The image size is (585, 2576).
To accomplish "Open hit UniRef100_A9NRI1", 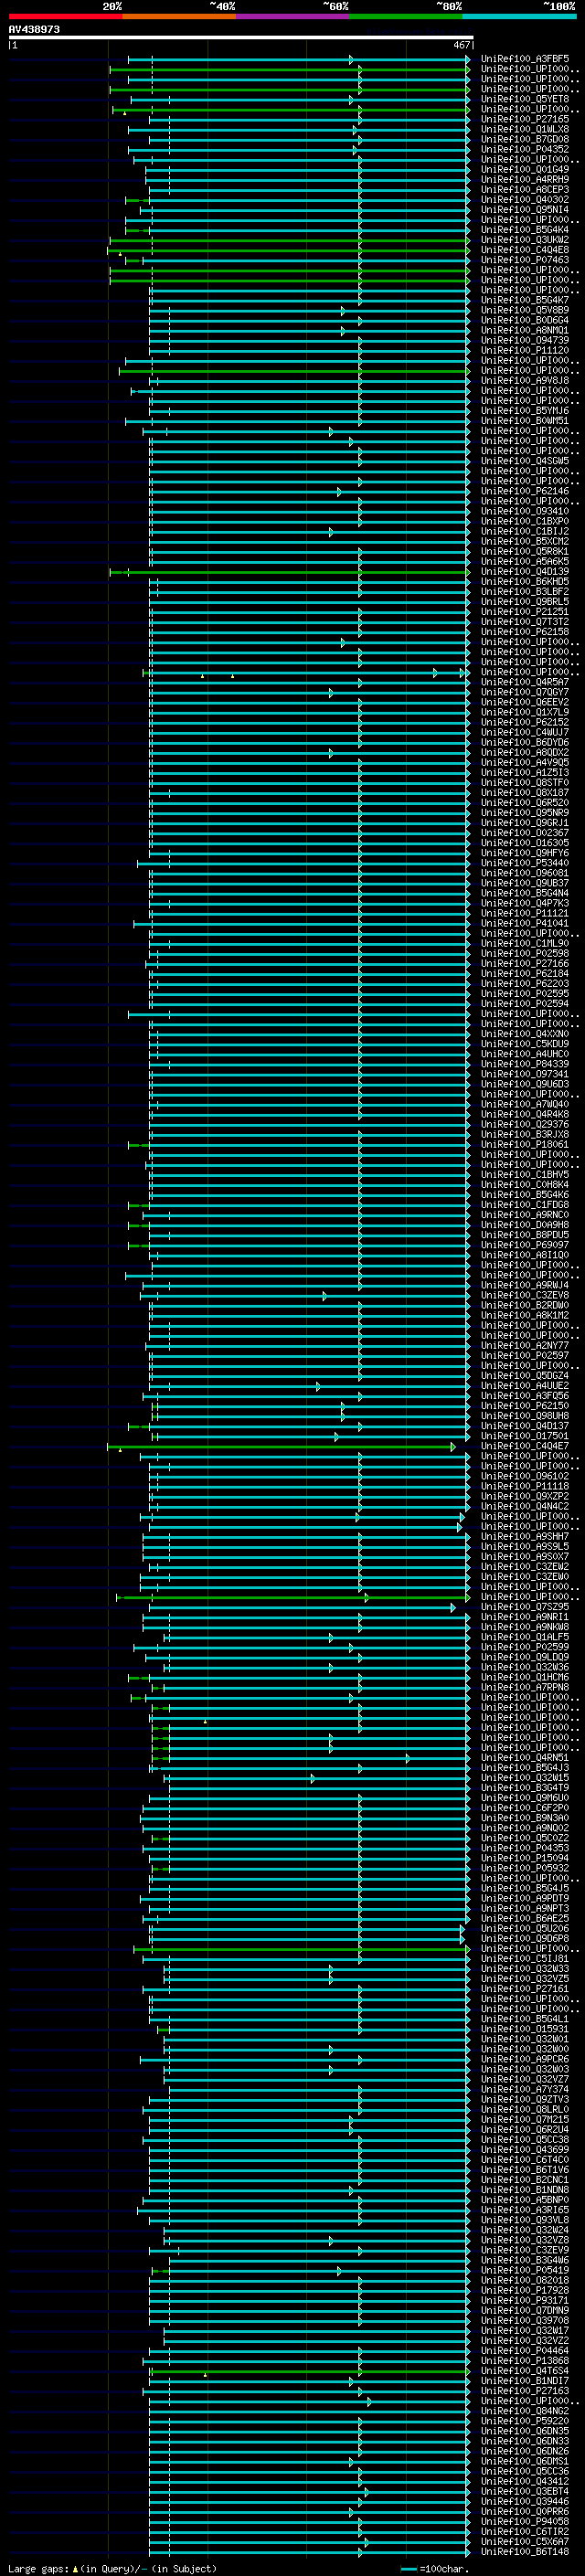I will [525, 1617].
